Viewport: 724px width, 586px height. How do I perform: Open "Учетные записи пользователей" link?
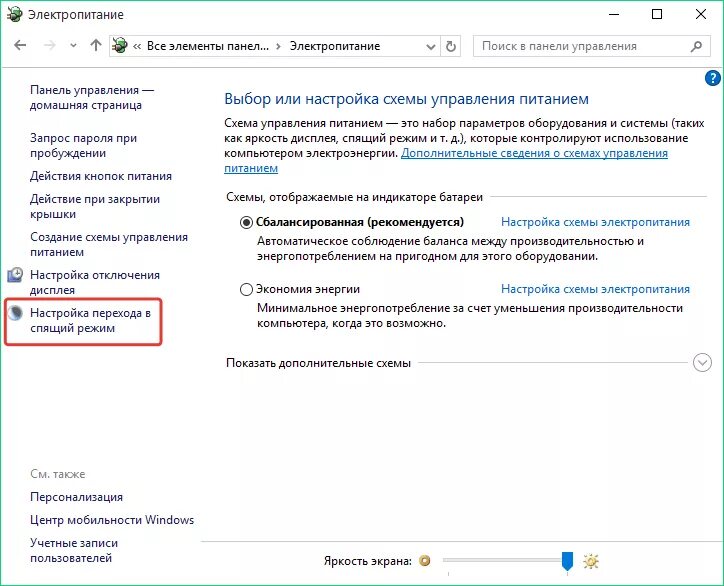point(74,550)
